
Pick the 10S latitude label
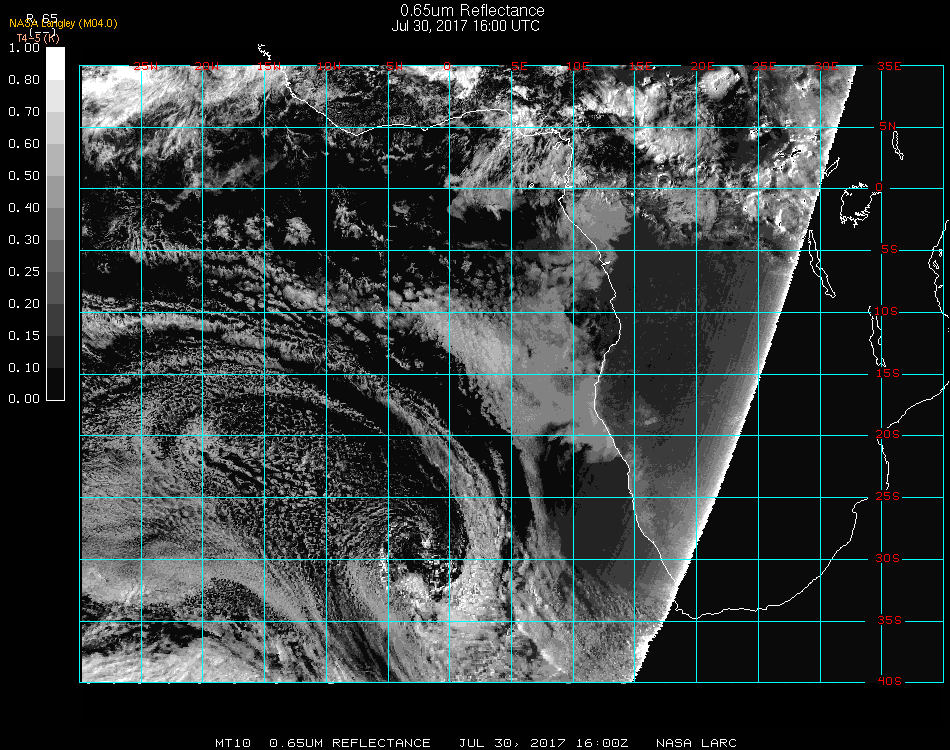(x=886, y=311)
